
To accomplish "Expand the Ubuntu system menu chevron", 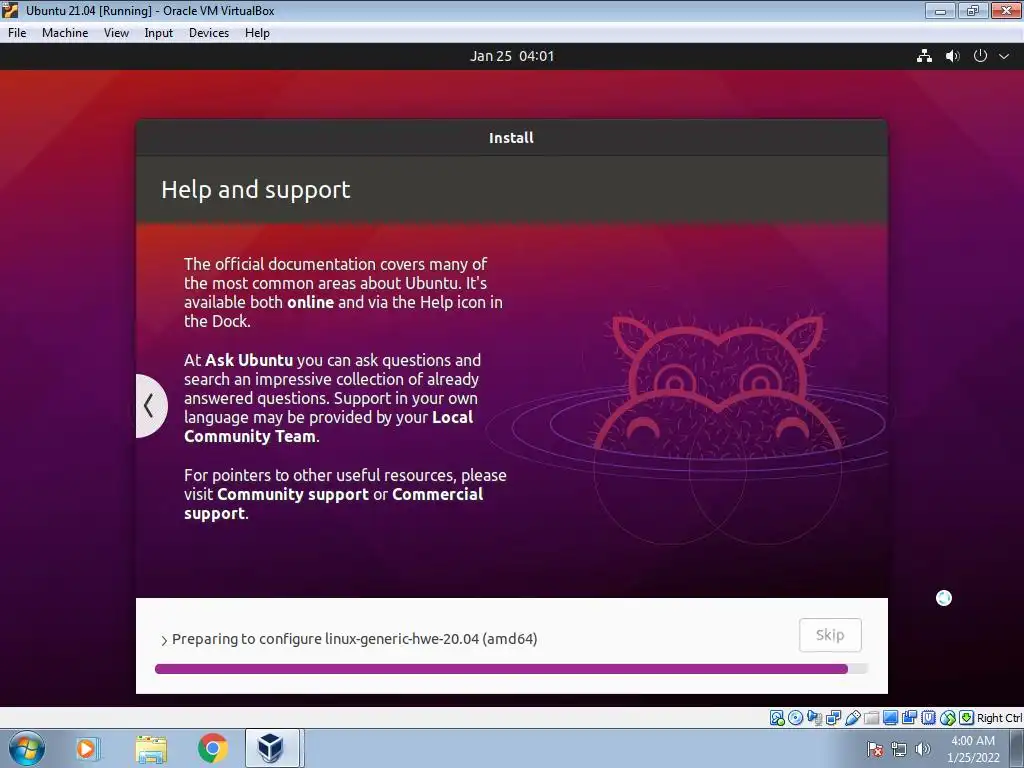I will [1004, 56].
